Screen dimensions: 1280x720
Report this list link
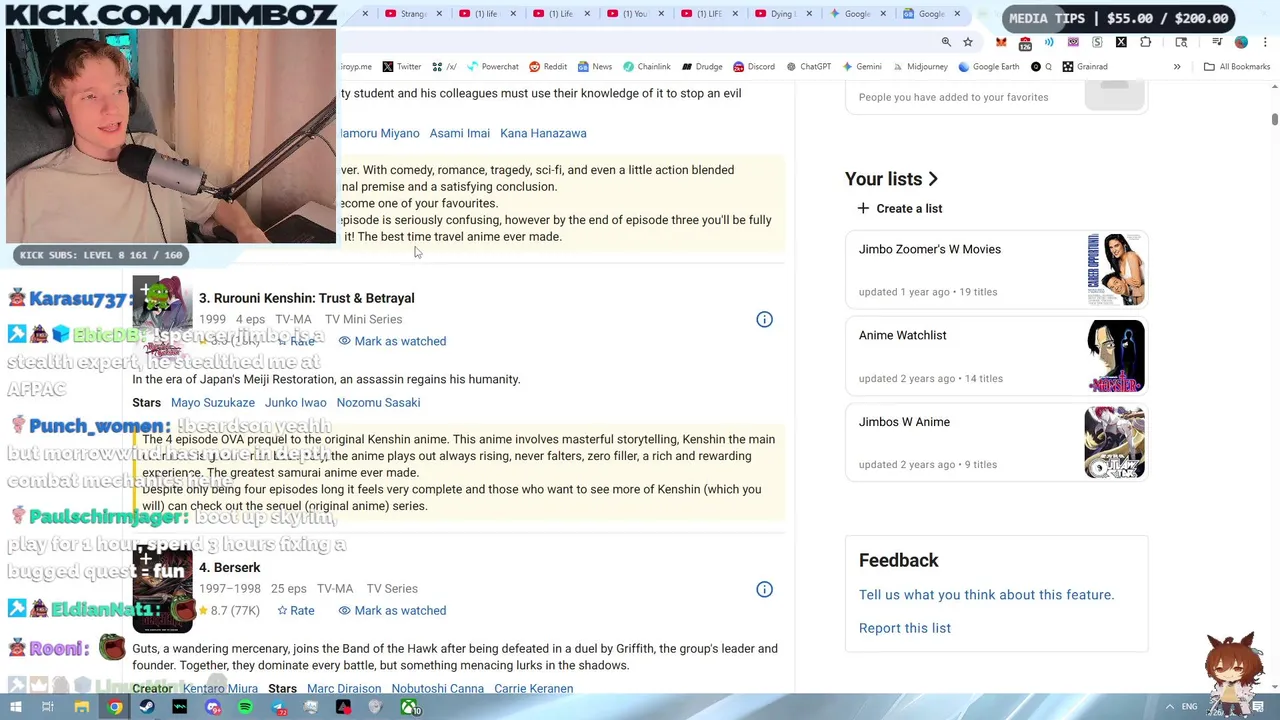pos(905,628)
